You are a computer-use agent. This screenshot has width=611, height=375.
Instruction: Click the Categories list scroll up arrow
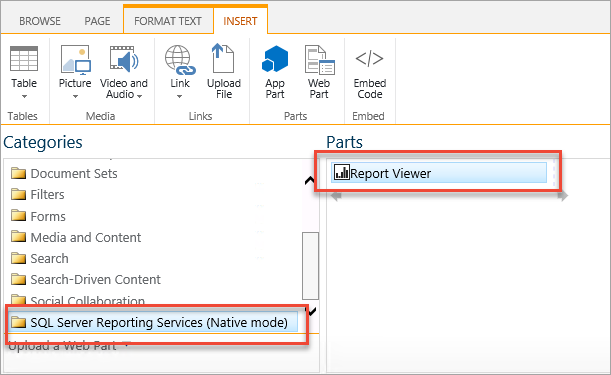point(310,180)
